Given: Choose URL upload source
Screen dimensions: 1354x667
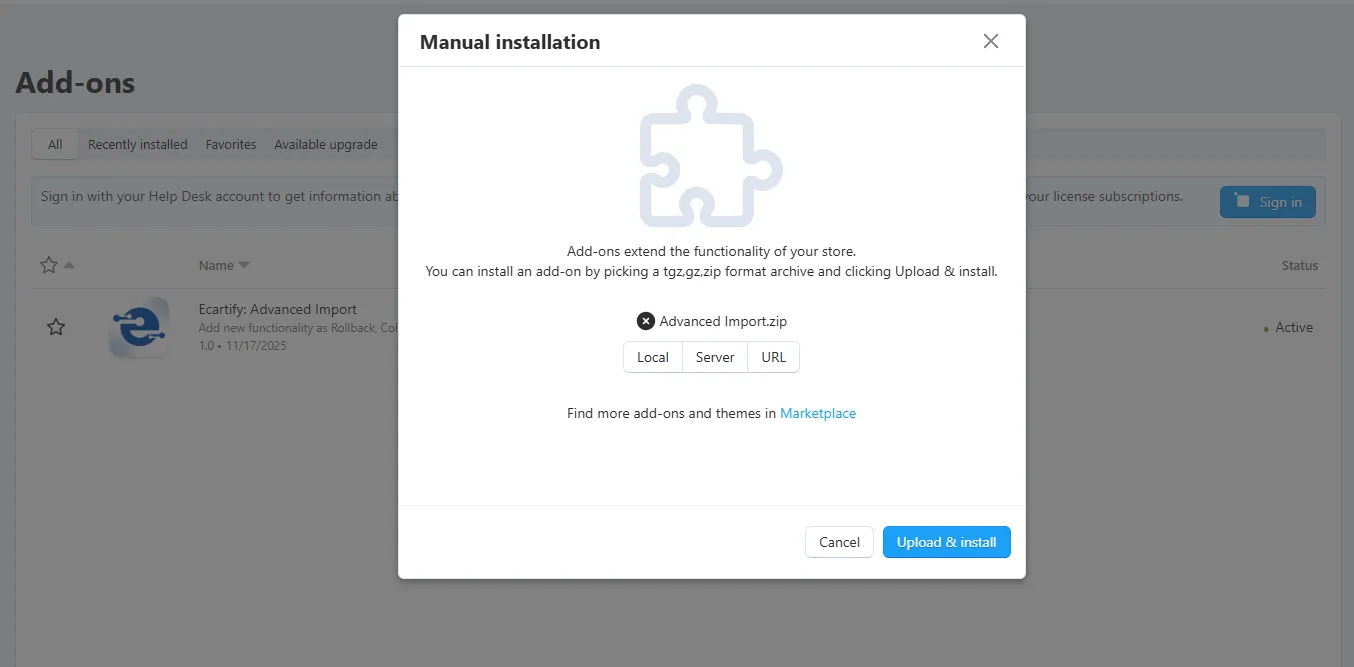Looking at the screenshot, I should (773, 357).
